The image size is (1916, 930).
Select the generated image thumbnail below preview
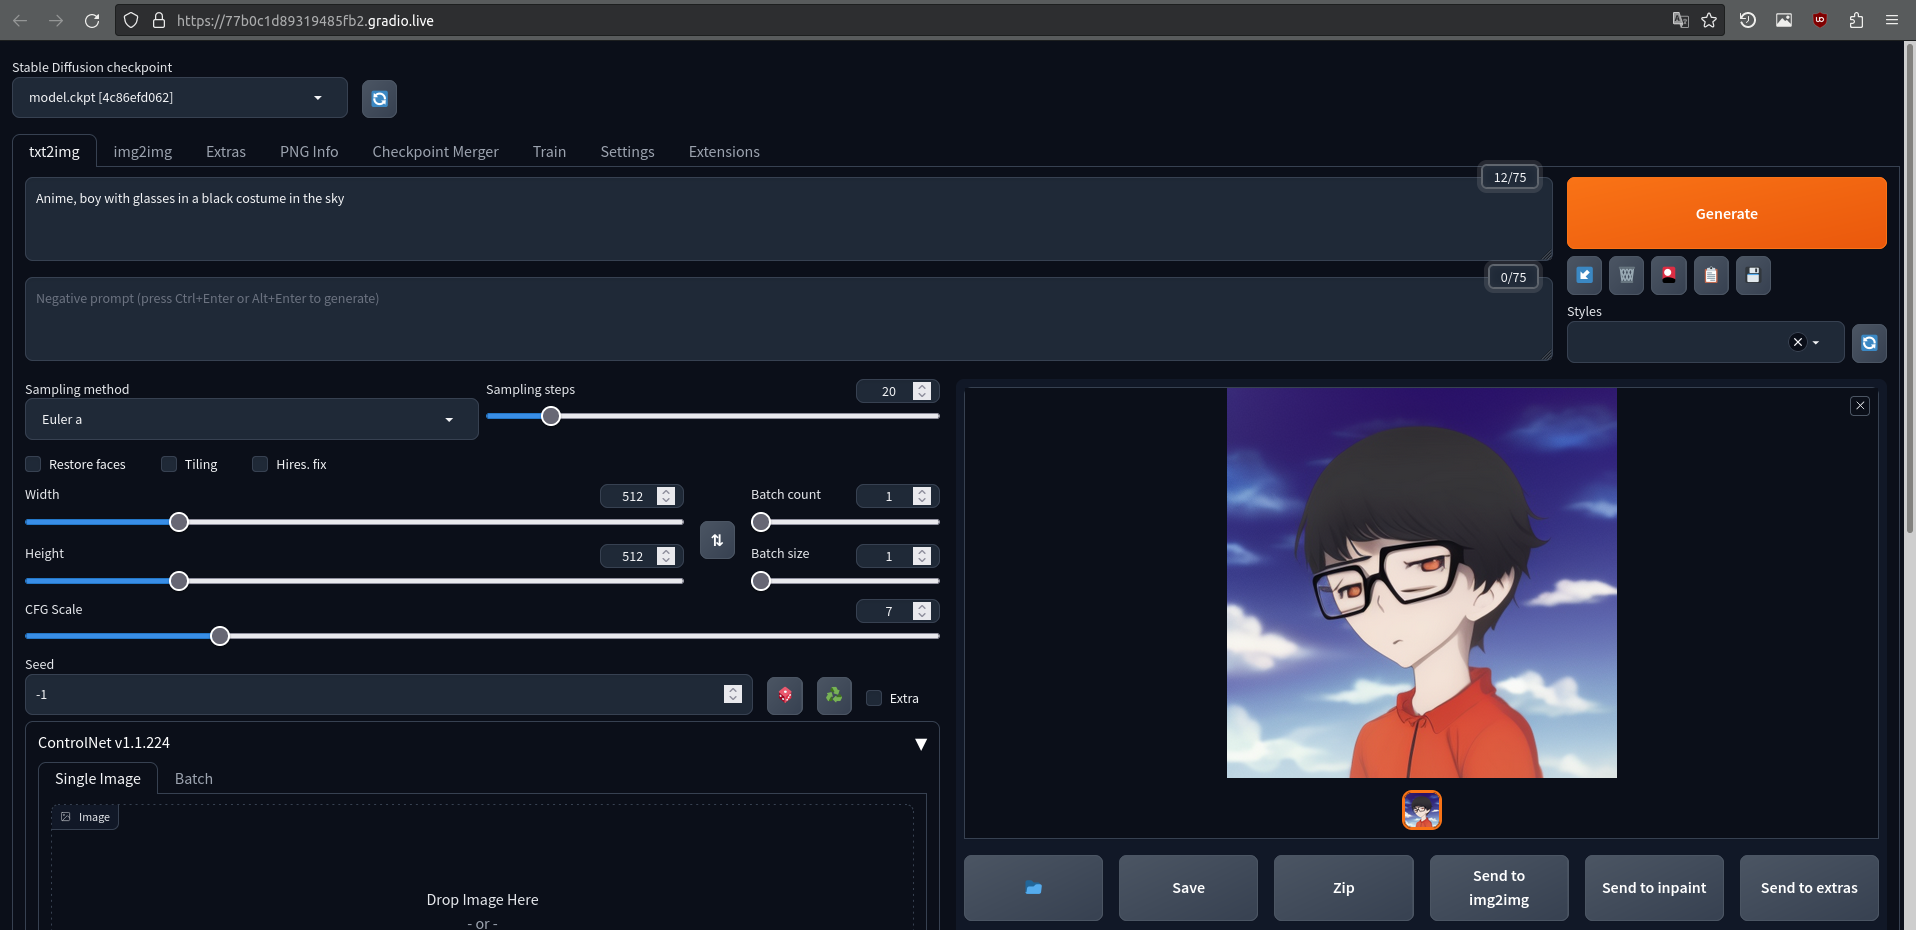pyautogui.click(x=1421, y=810)
